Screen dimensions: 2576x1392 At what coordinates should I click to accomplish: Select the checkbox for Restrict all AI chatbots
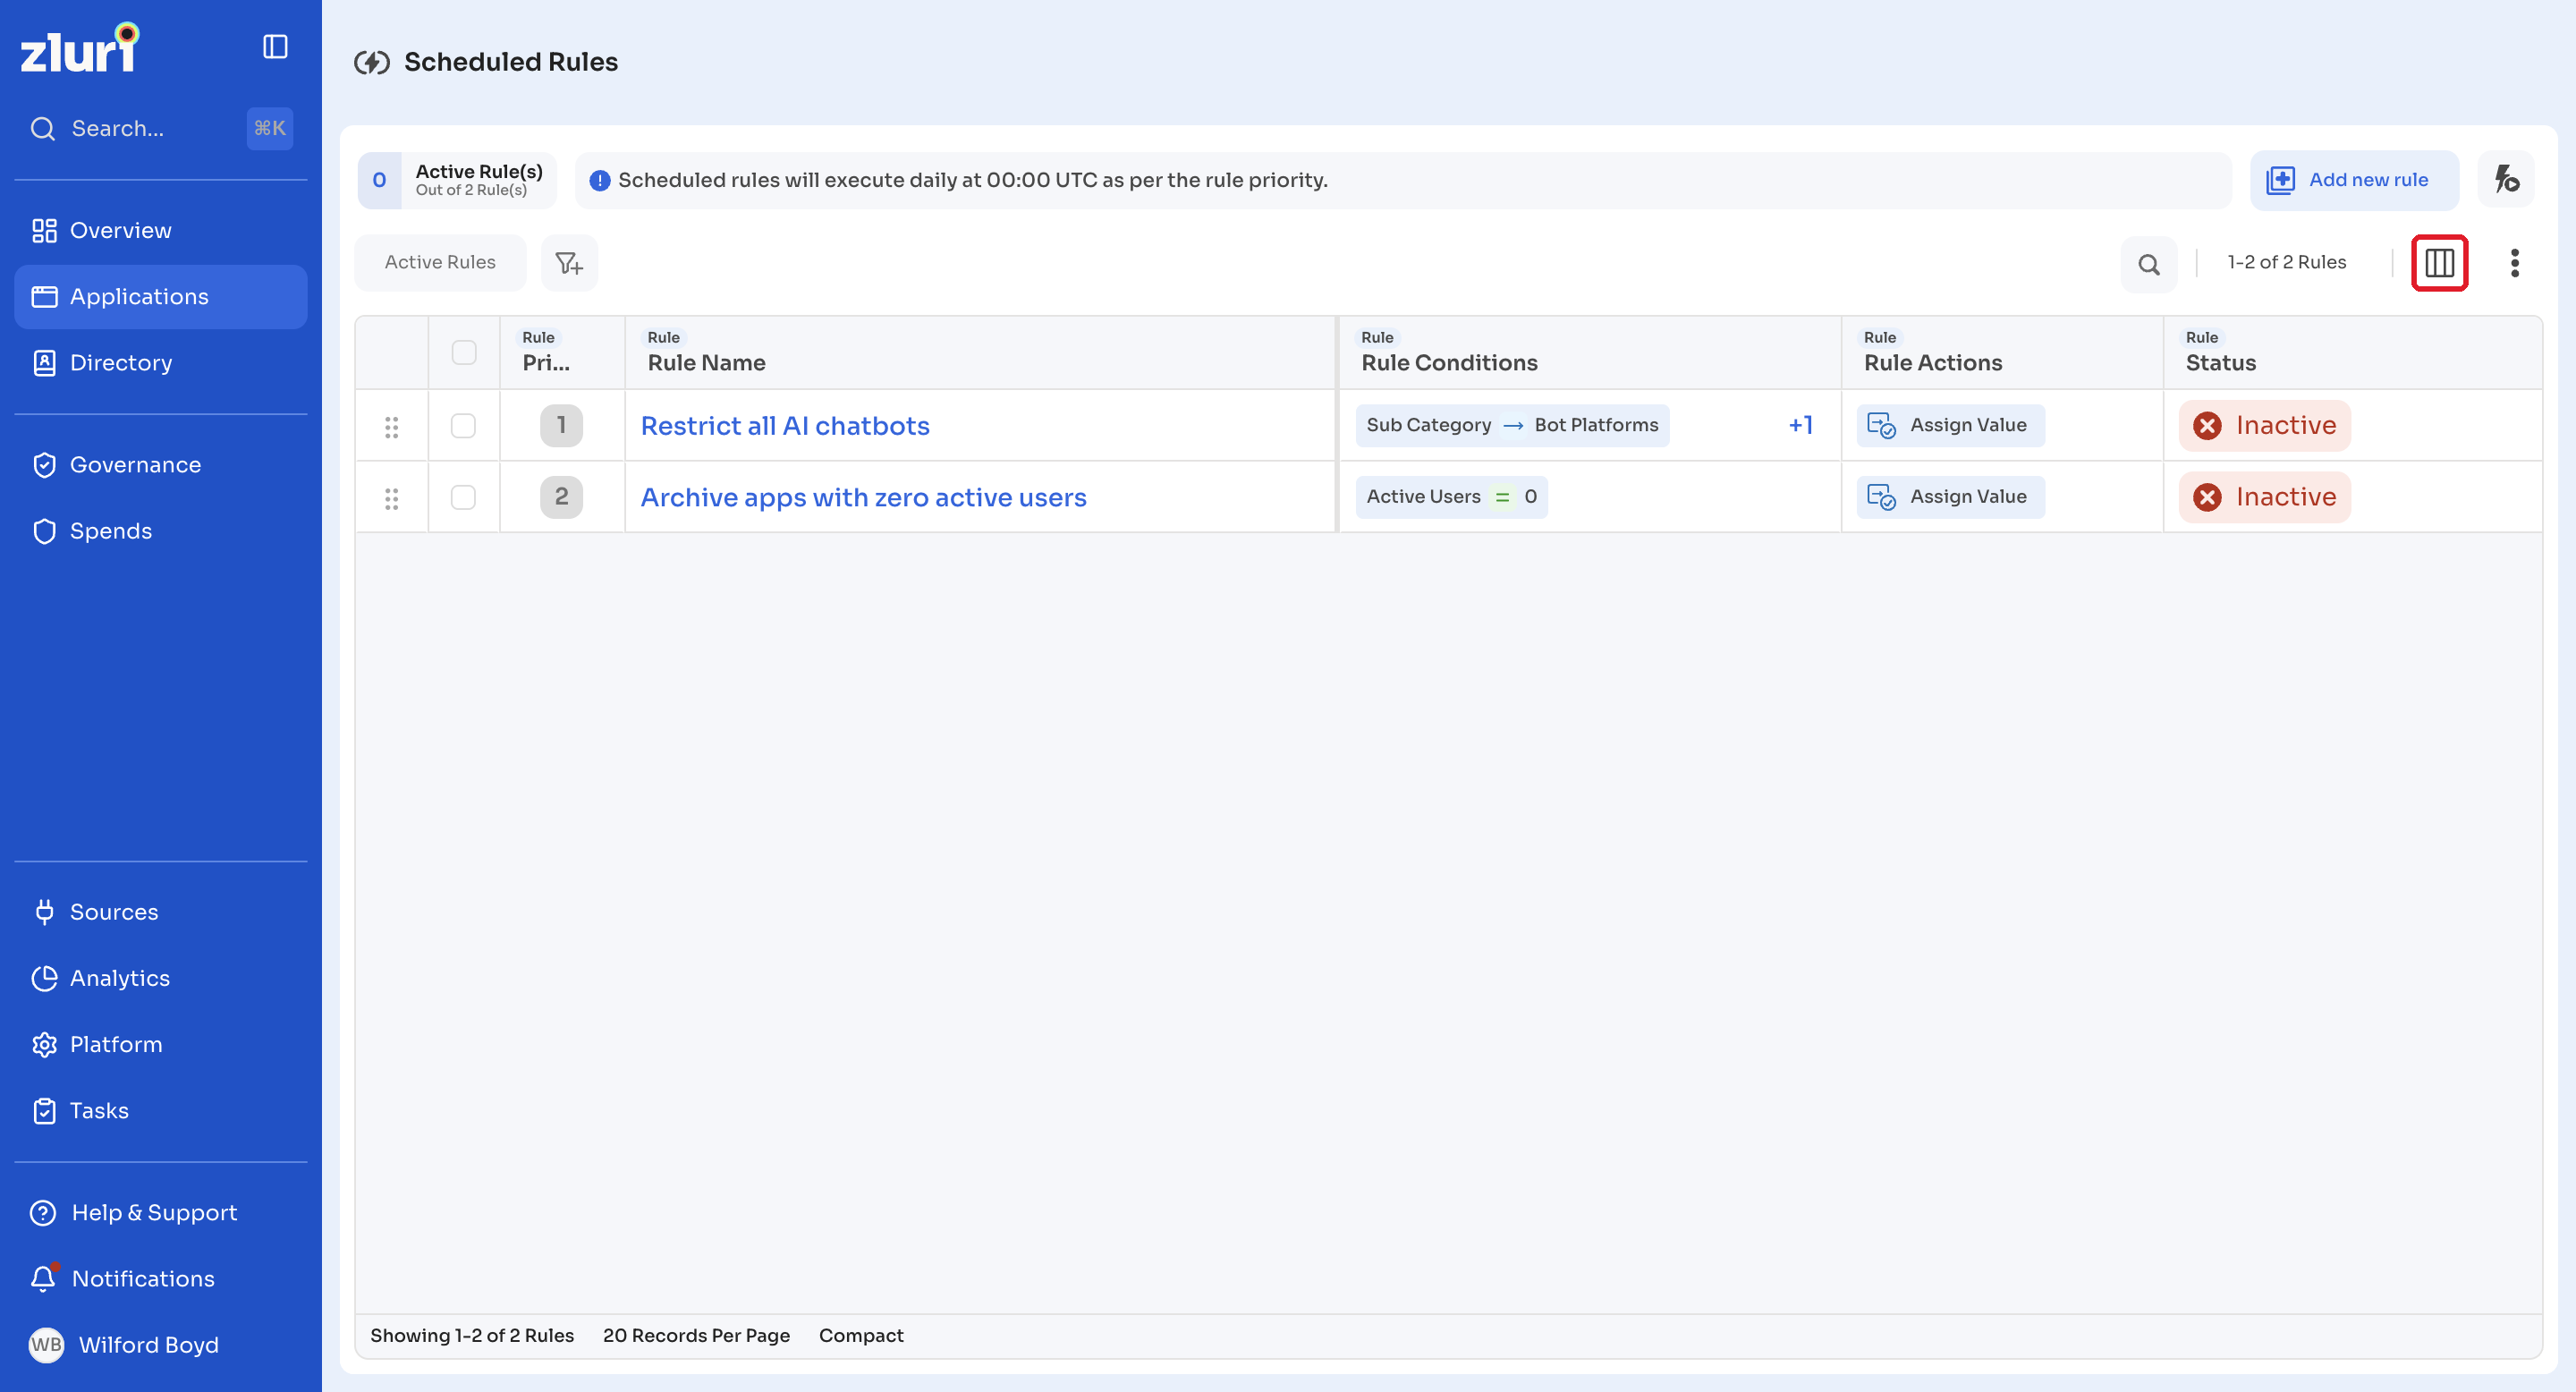463,426
